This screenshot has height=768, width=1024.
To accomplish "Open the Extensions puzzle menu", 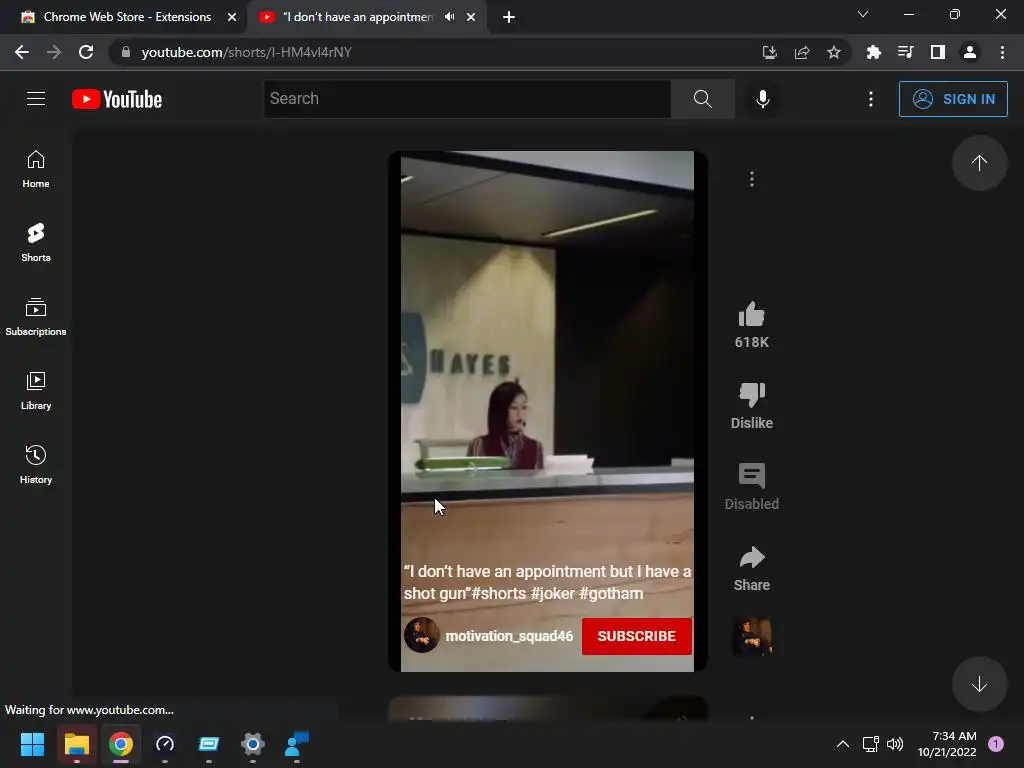I will coord(873,52).
